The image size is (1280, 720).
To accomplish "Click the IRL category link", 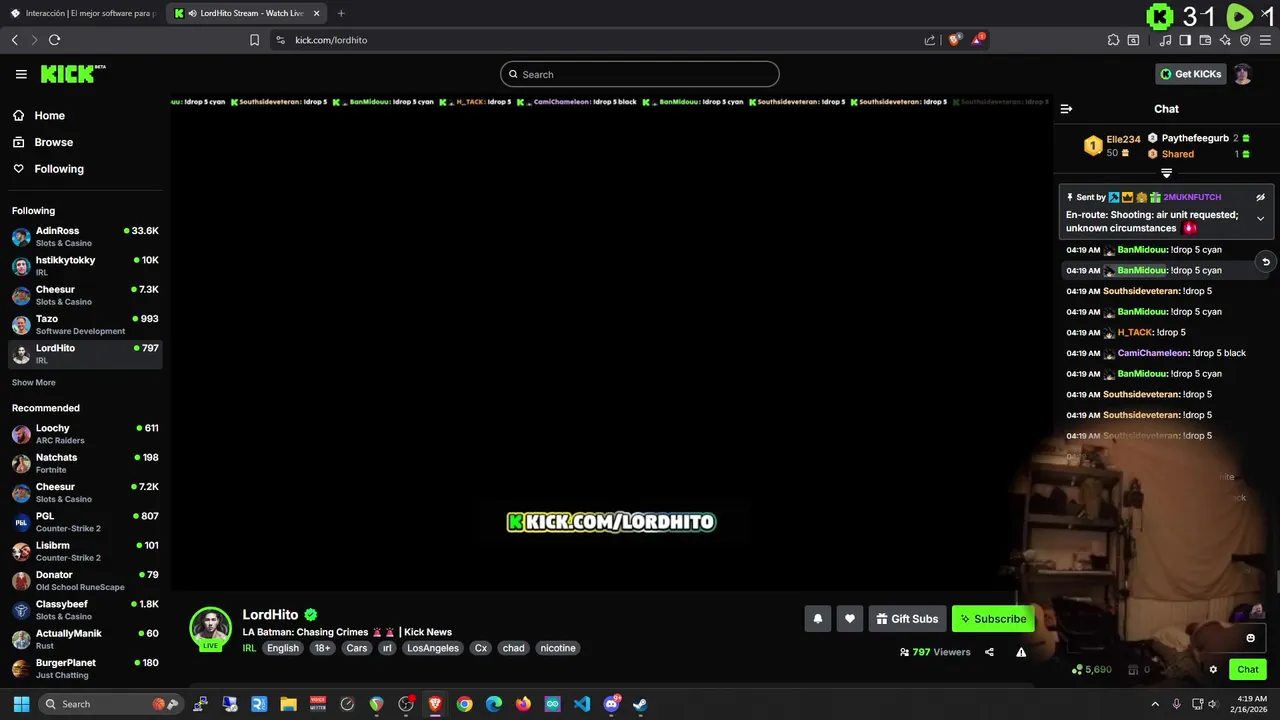I will pyautogui.click(x=250, y=648).
